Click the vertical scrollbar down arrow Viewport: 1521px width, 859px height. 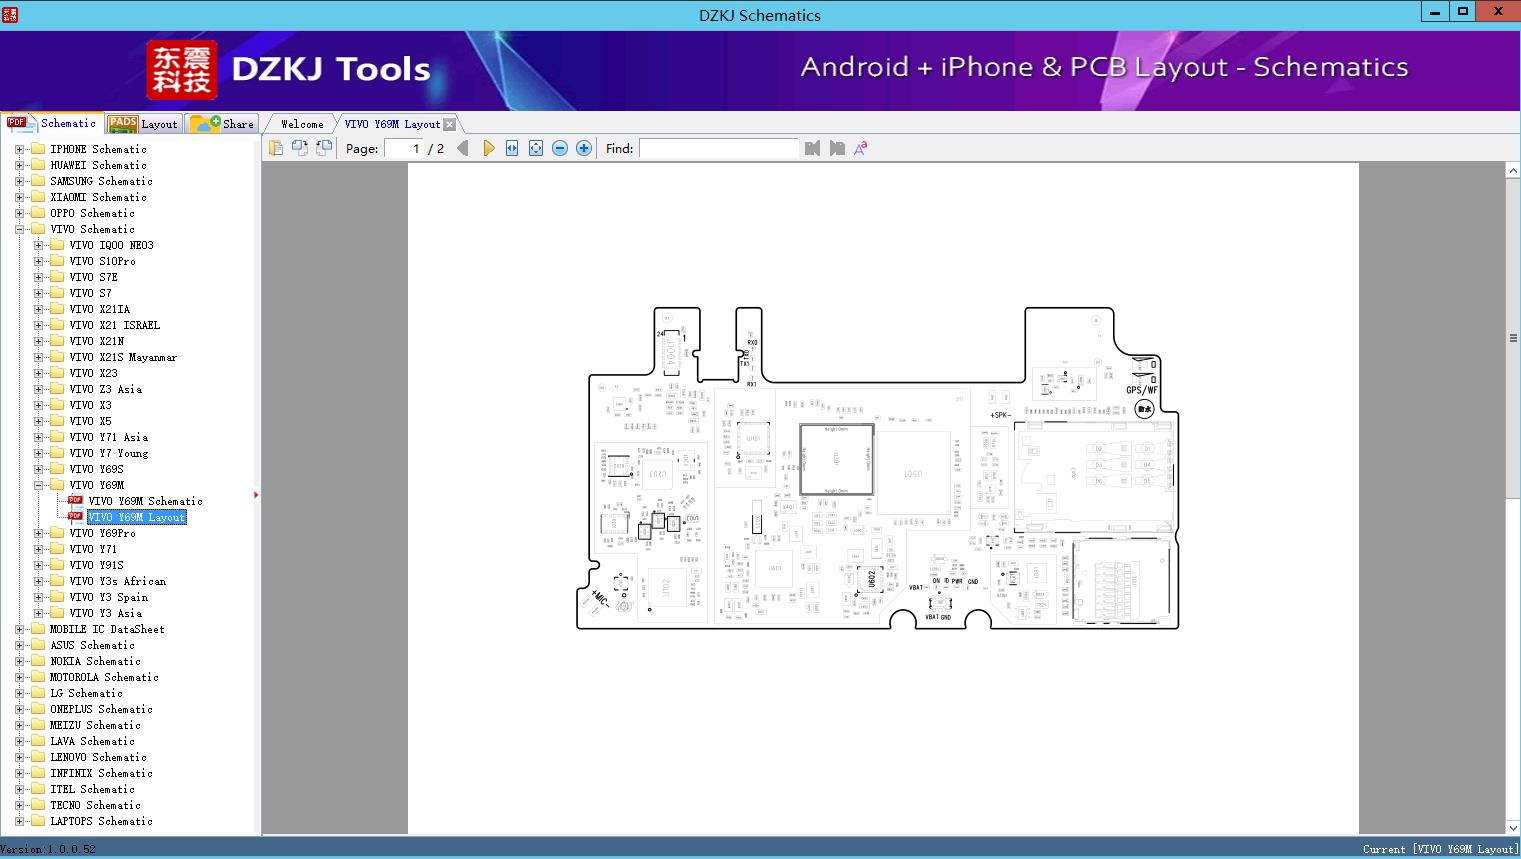click(1513, 827)
